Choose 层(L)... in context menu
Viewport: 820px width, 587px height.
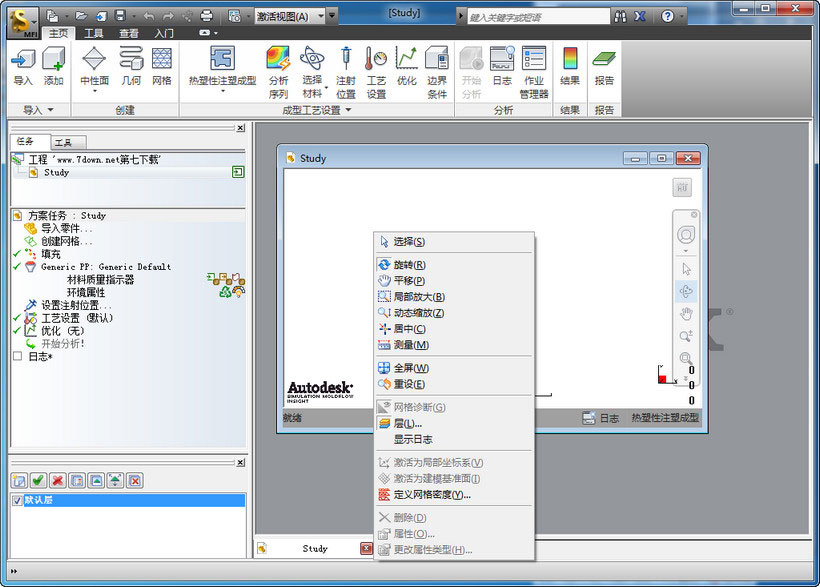point(453,424)
